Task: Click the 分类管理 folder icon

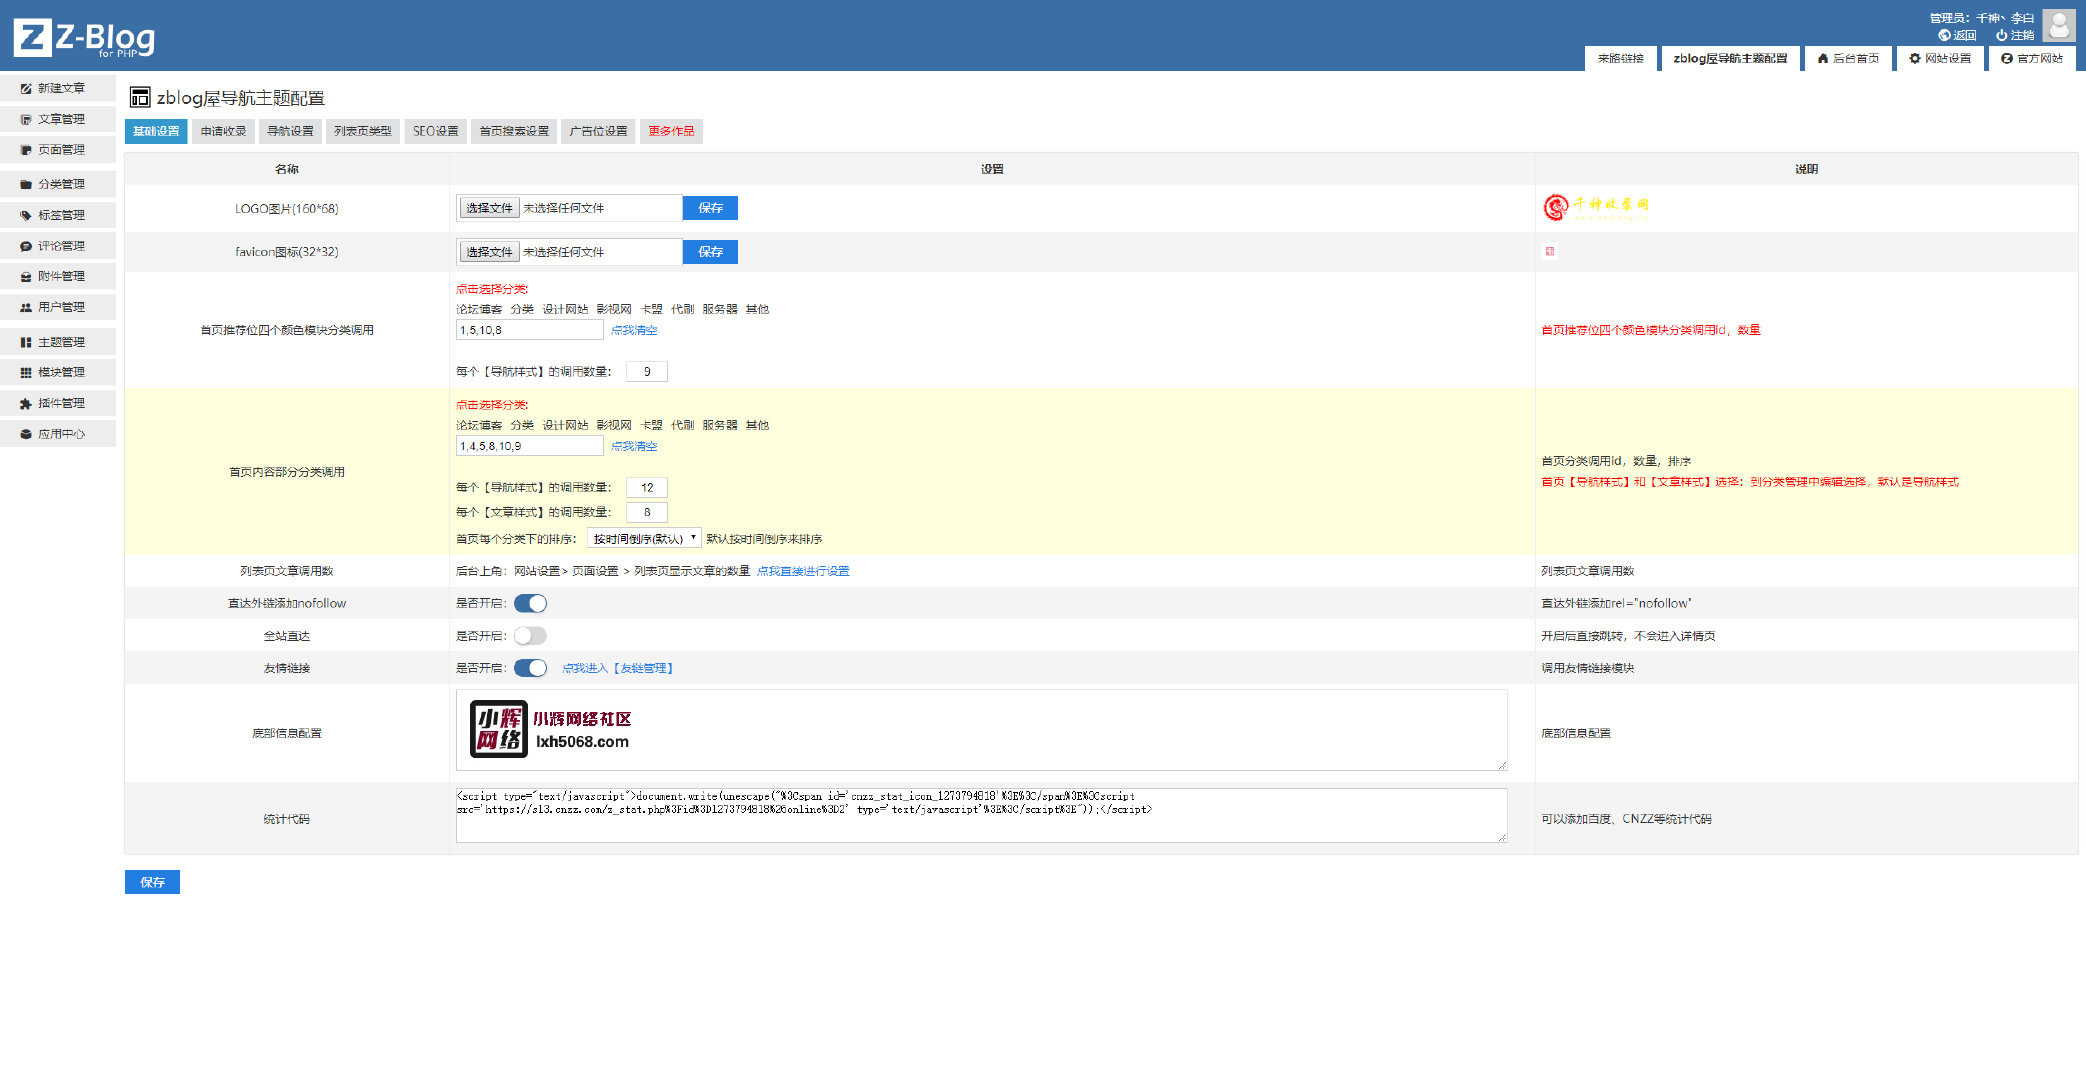Action: [26, 184]
